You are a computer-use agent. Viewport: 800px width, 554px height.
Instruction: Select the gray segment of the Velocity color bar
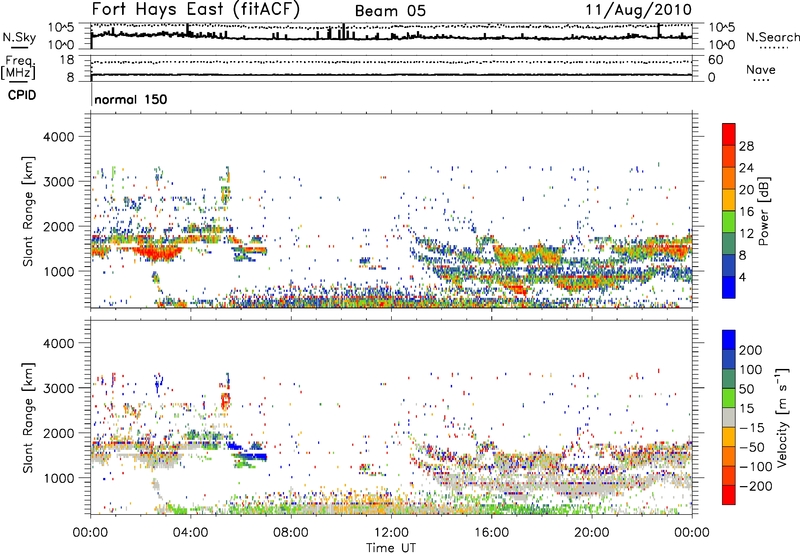[729, 417]
